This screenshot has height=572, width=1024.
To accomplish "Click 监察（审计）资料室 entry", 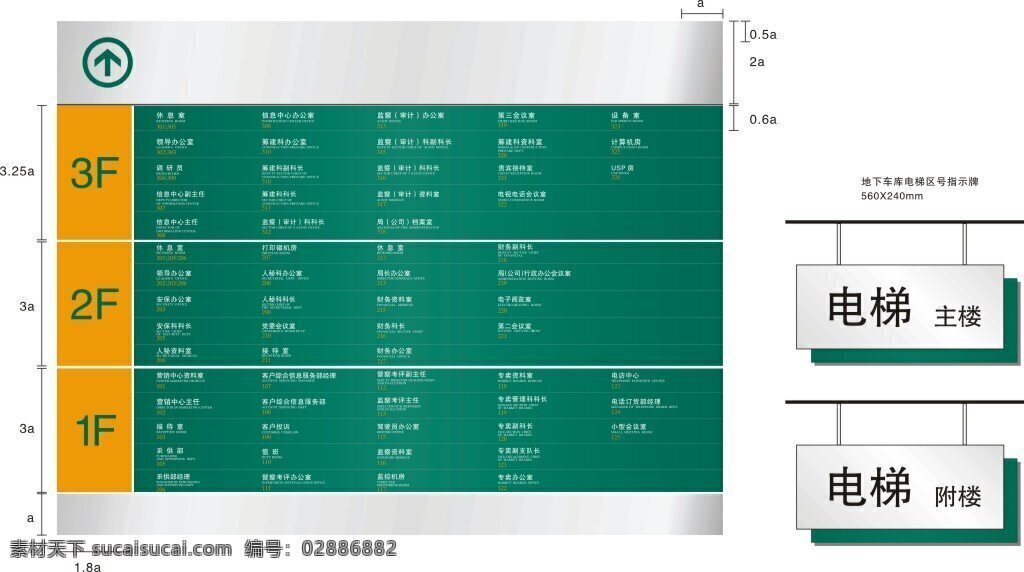I will (408, 194).
